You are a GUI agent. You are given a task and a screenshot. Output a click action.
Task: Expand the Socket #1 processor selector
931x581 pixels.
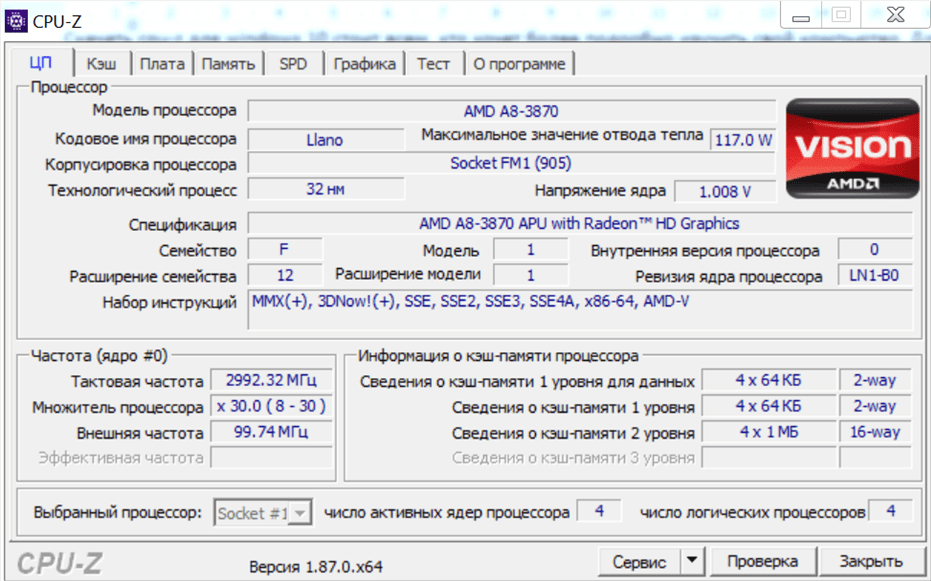pyautogui.click(x=299, y=513)
